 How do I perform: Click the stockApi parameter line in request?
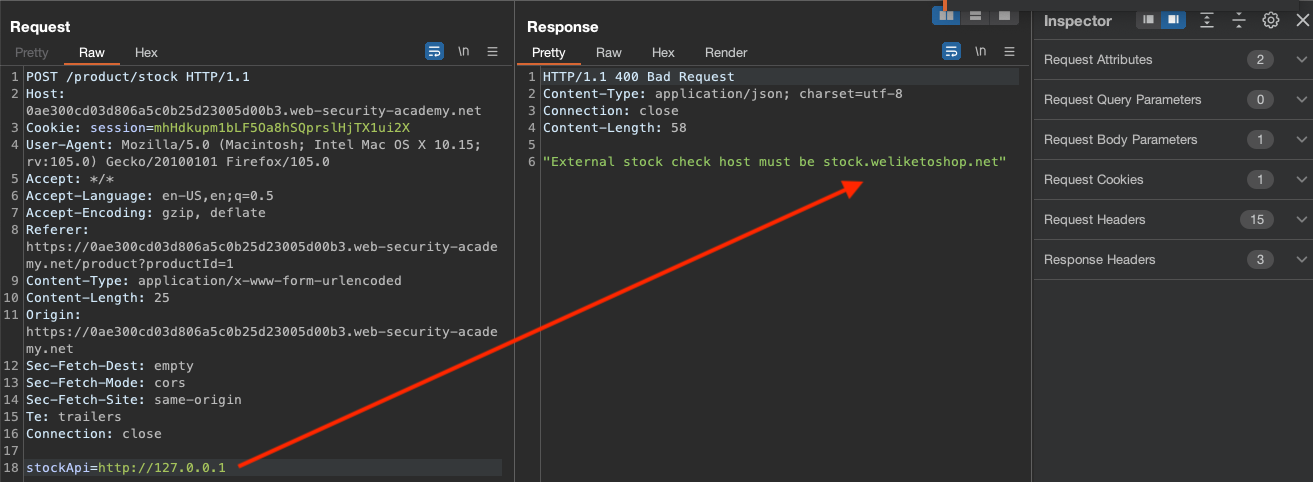click(x=126, y=468)
